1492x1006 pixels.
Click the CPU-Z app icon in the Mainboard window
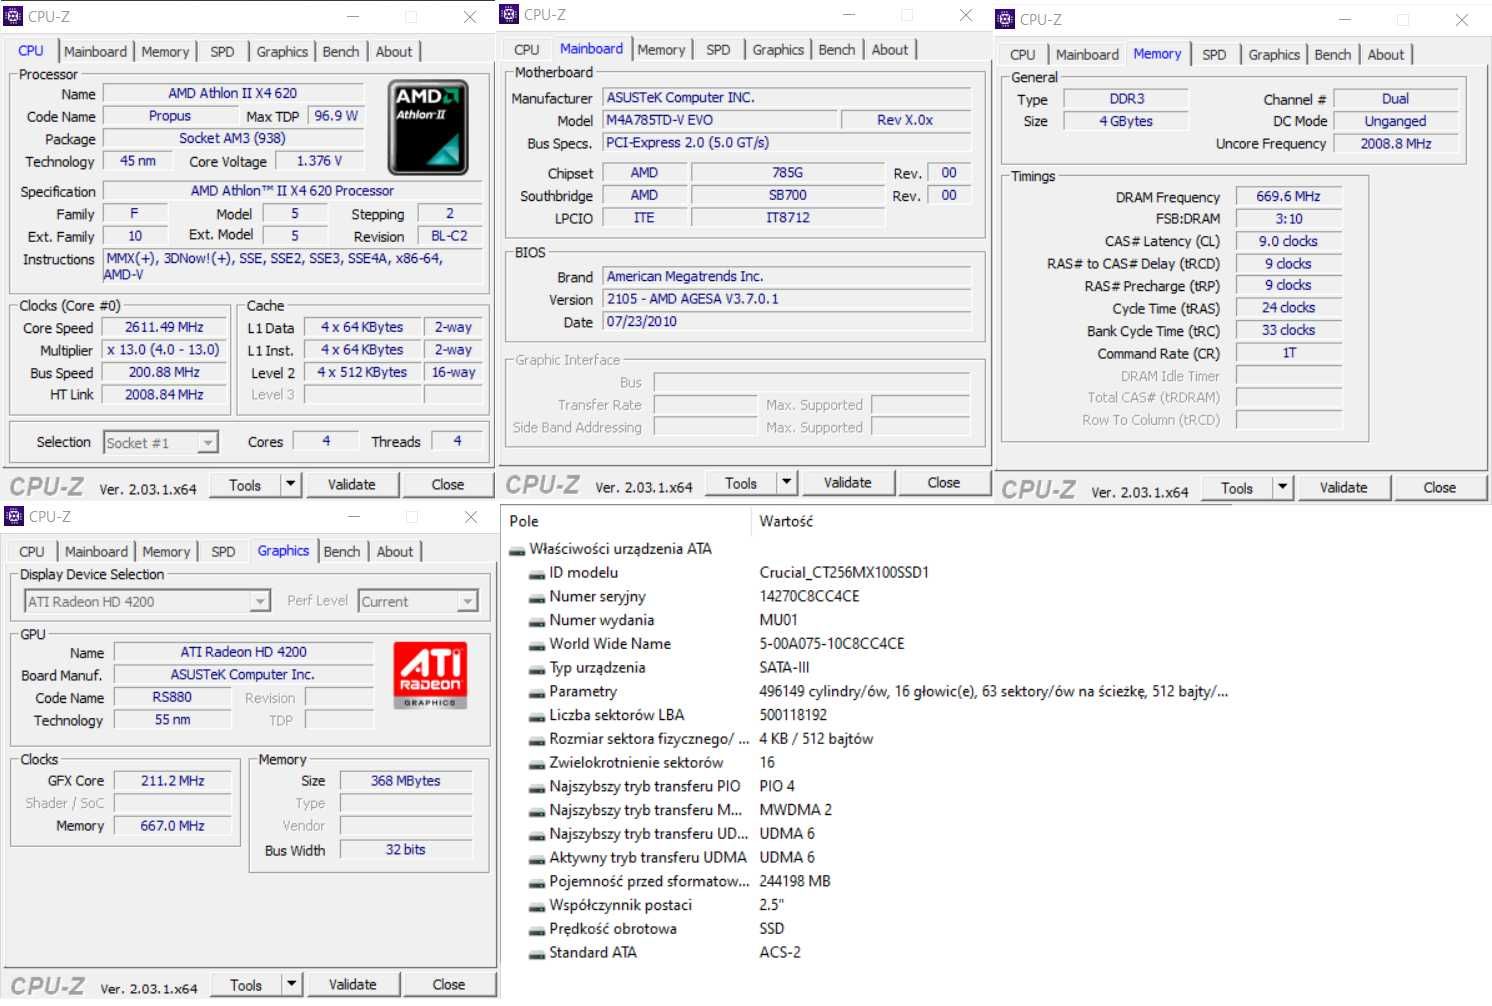(x=509, y=14)
